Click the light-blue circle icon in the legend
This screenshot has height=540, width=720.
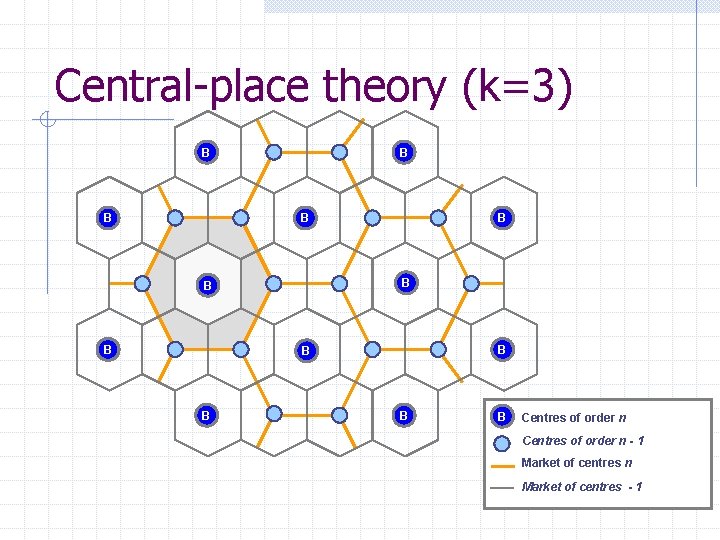click(502, 443)
